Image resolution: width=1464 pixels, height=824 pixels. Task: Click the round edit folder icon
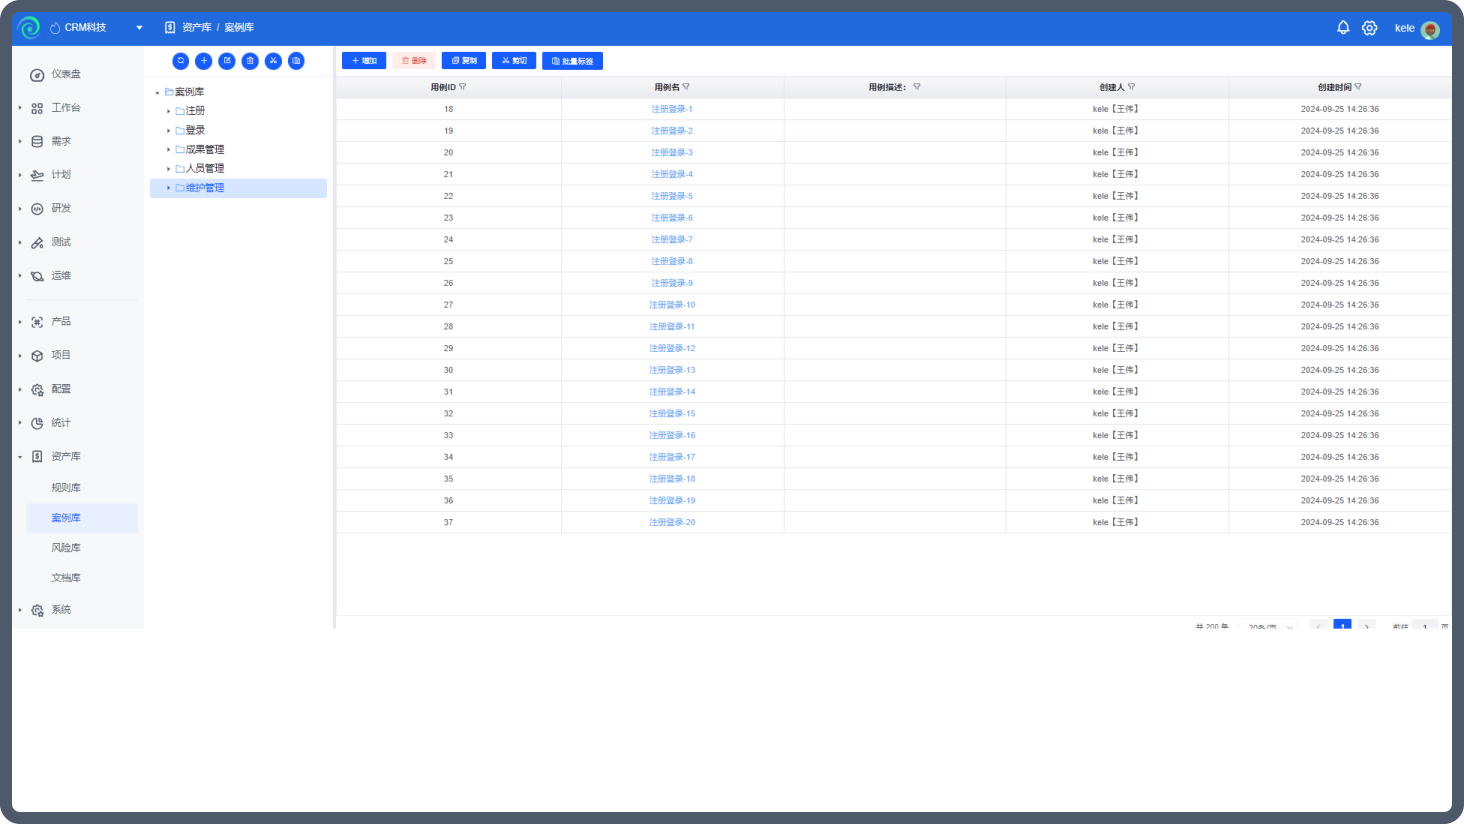tap(227, 61)
